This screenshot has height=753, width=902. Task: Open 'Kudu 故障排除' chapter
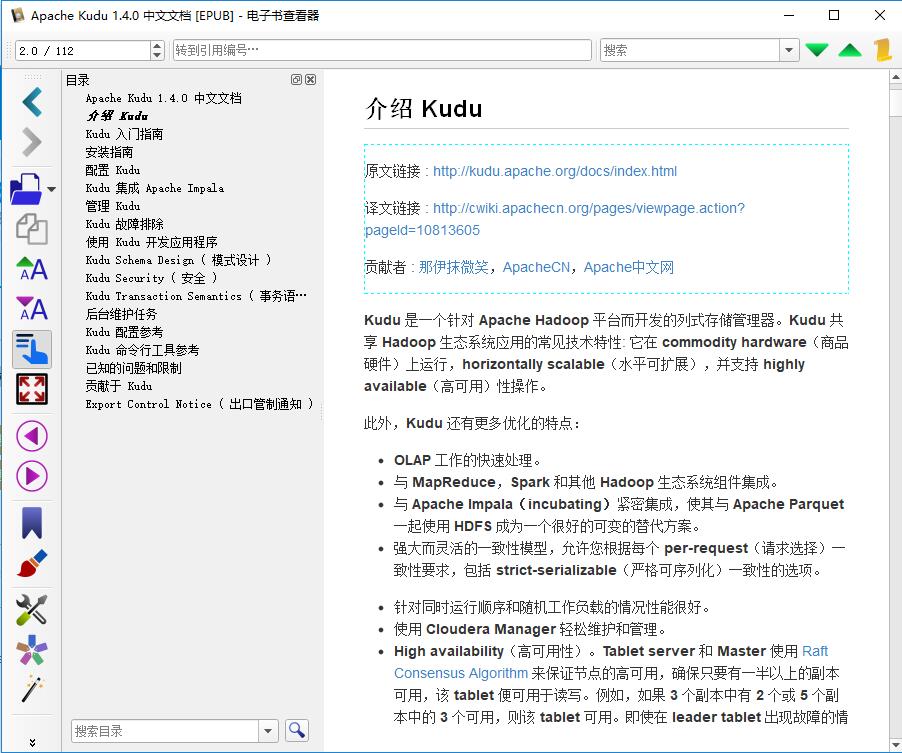pyautogui.click(x=125, y=224)
